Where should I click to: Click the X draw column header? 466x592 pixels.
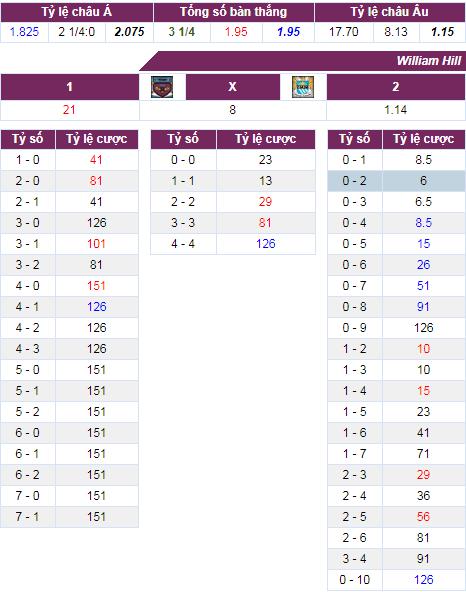point(233,87)
